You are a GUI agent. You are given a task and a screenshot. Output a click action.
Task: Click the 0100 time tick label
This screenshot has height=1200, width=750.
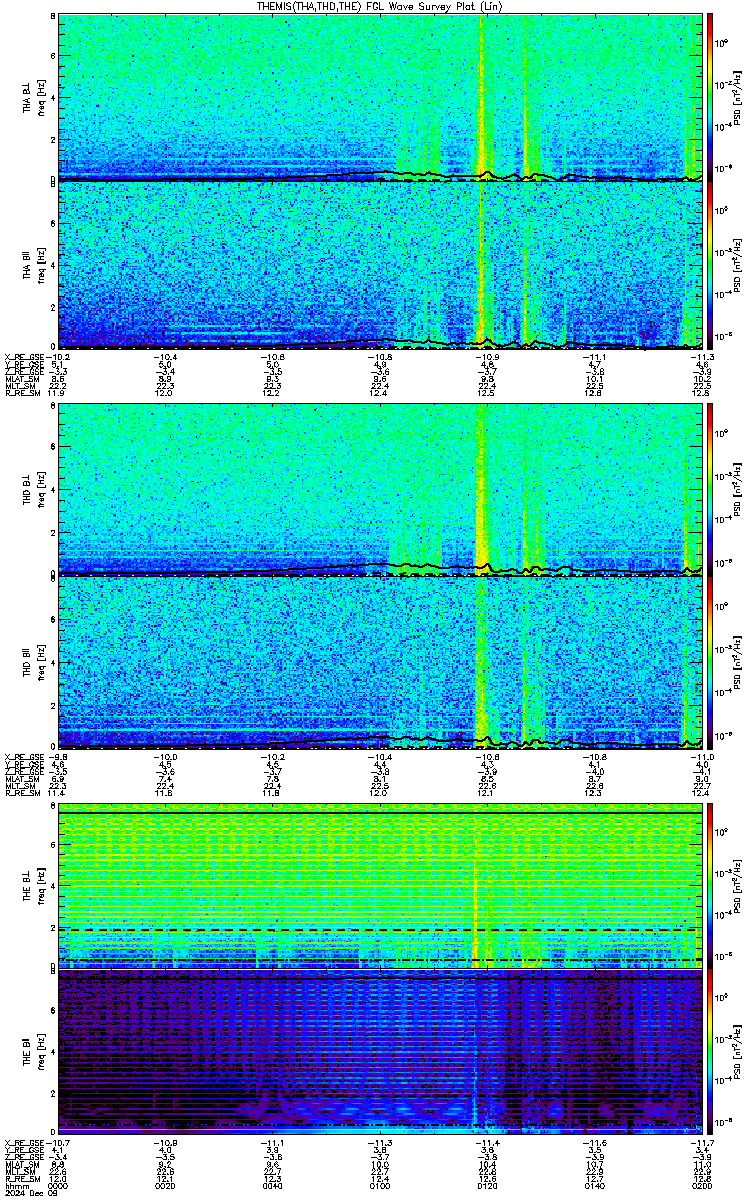coord(381,1185)
